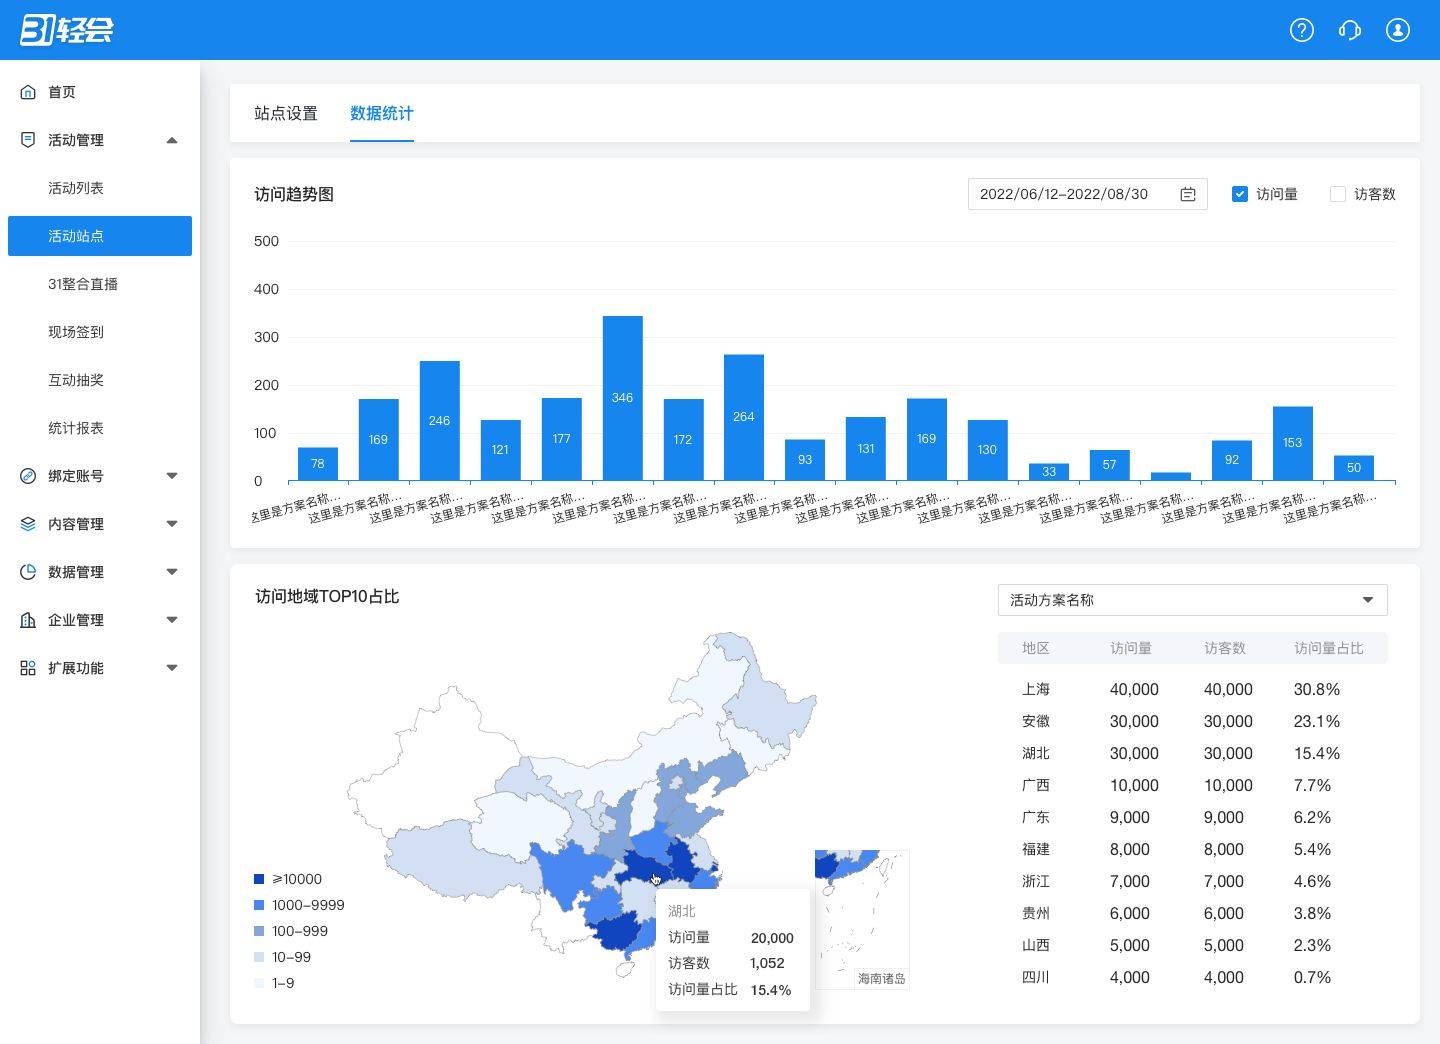Click the 30.8% percentage cell
Screen dimensions: 1440x1044
click(x=1317, y=689)
